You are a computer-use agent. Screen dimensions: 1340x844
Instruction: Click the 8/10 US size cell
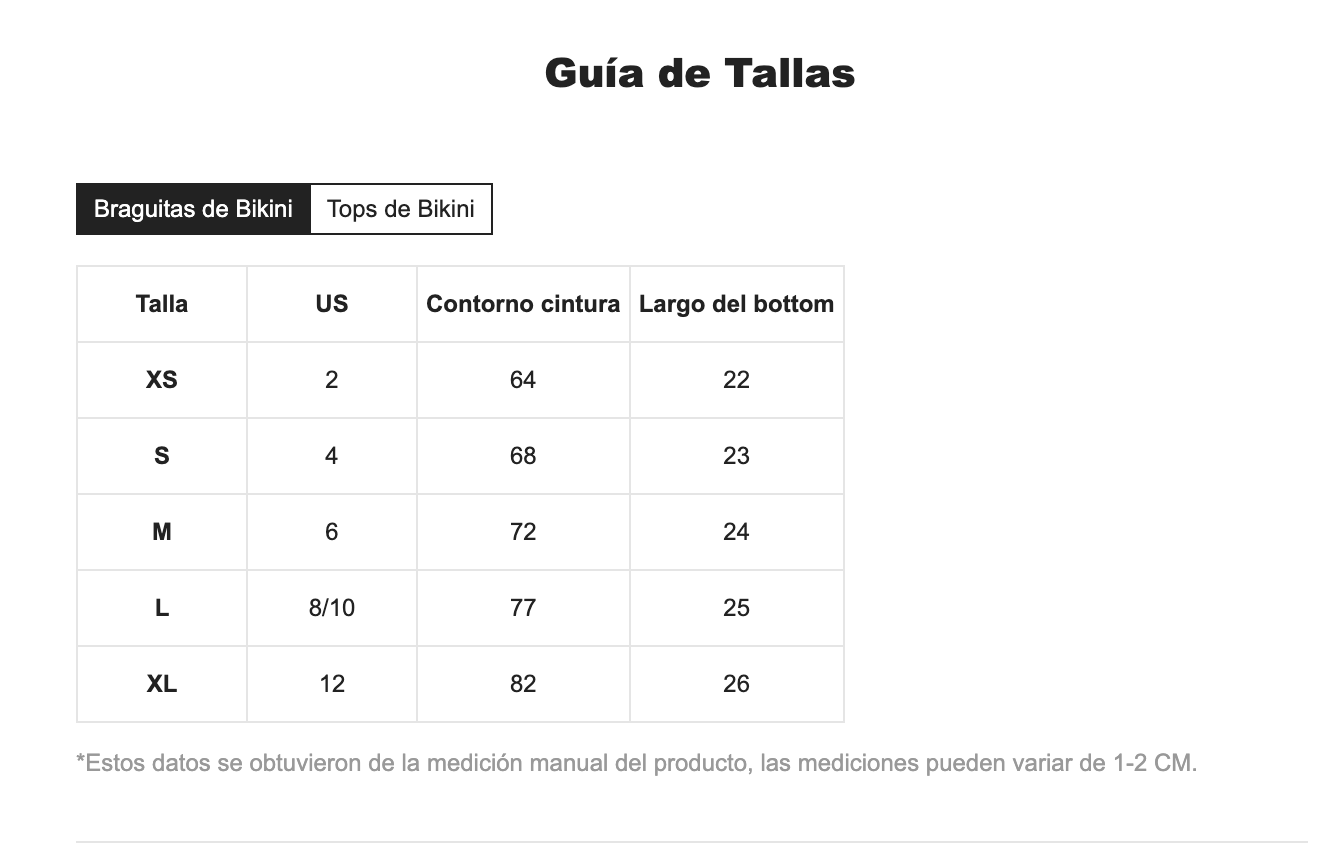pyautogui.click(x=332, y=608)
